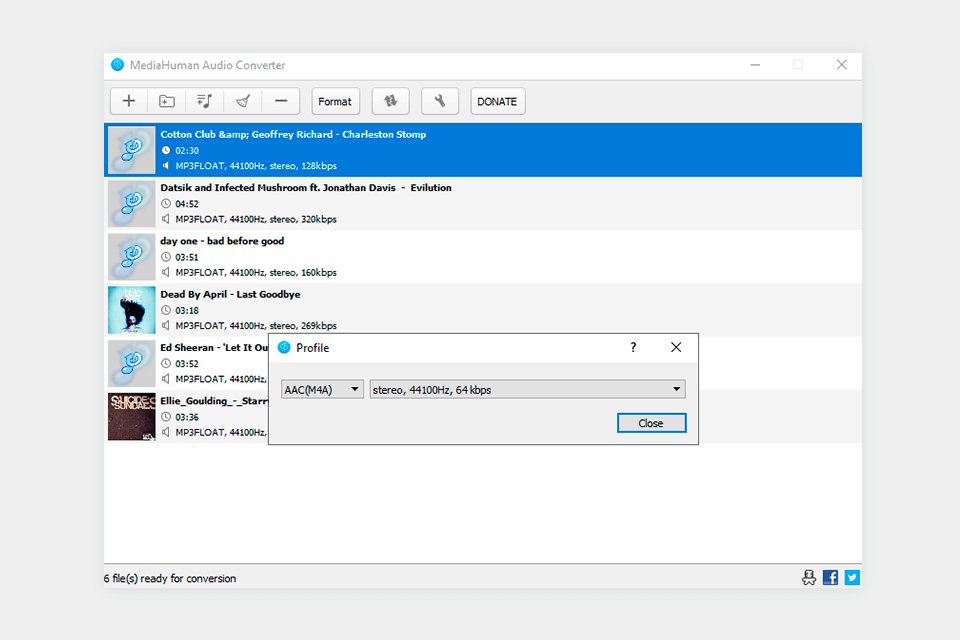Close the Profile dialog via Close button
960x640 pixels.
[651, 423]
